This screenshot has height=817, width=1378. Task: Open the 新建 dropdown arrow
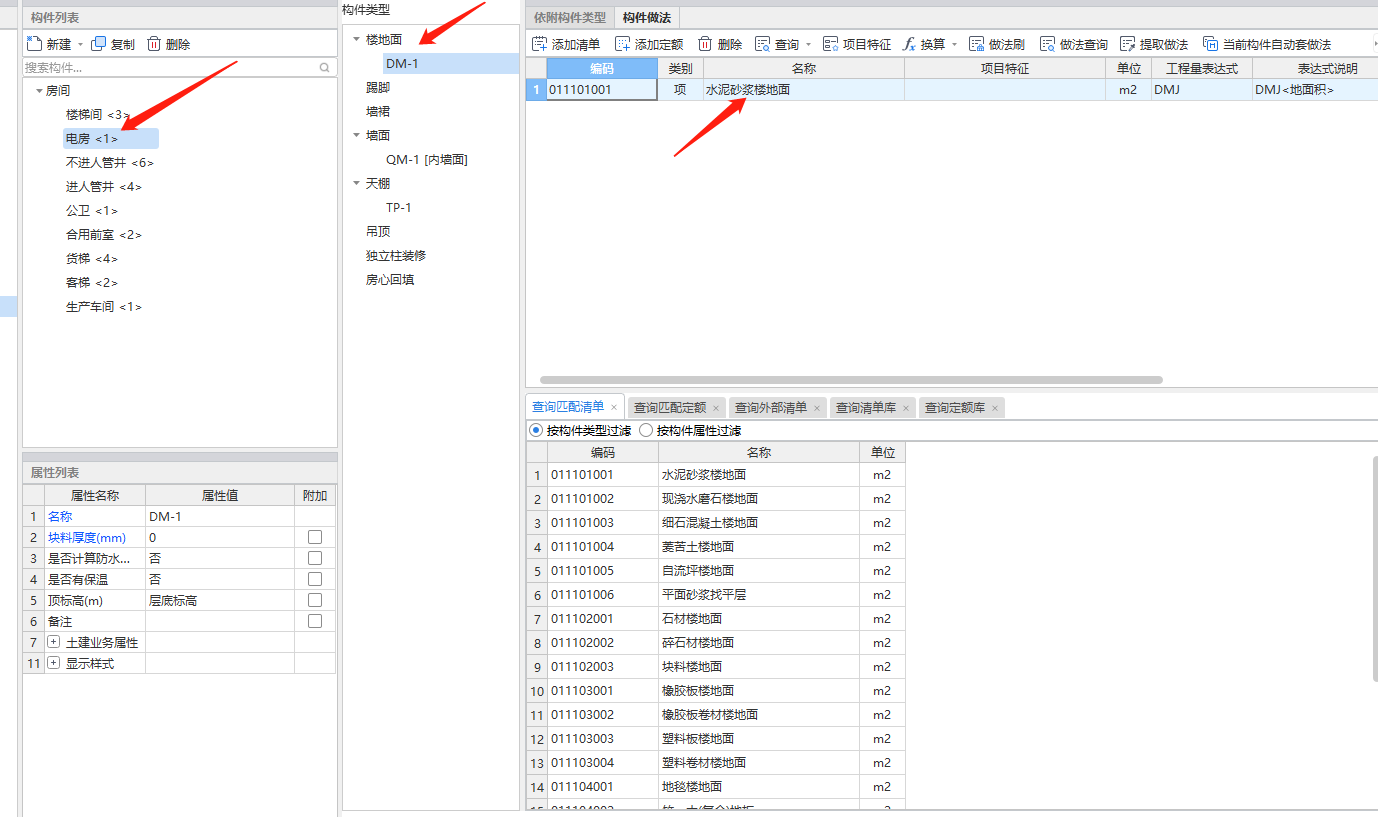tap(80, 45)
